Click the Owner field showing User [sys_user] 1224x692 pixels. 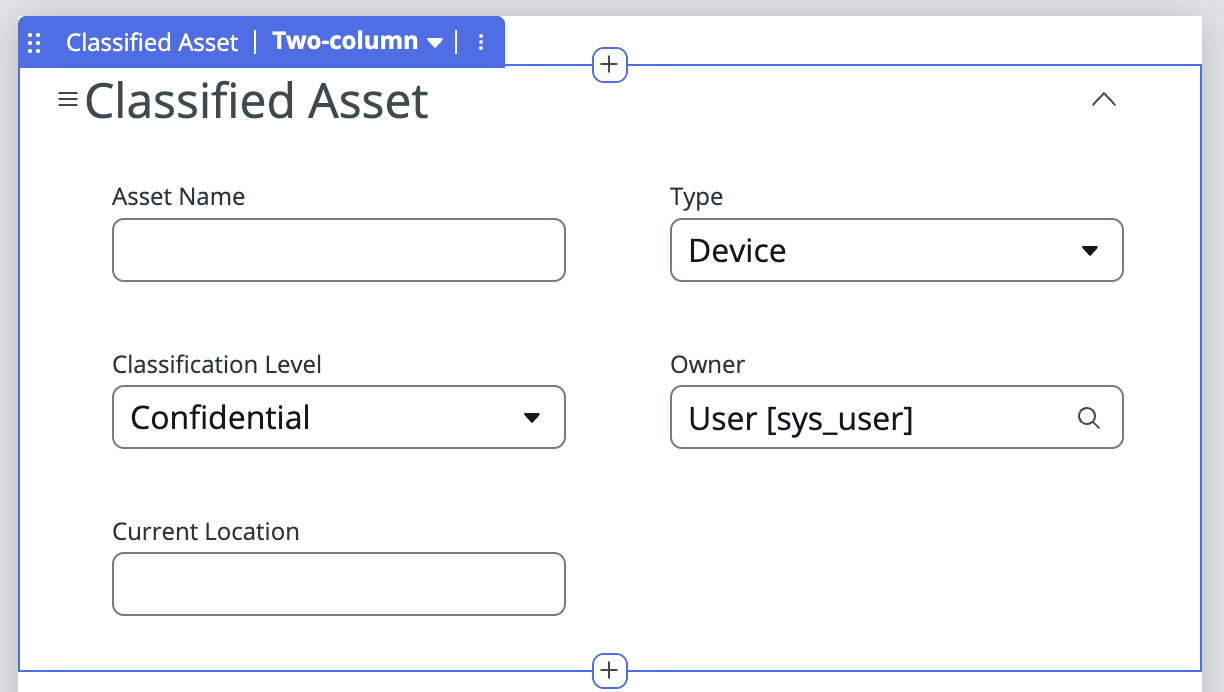[880, 417]
